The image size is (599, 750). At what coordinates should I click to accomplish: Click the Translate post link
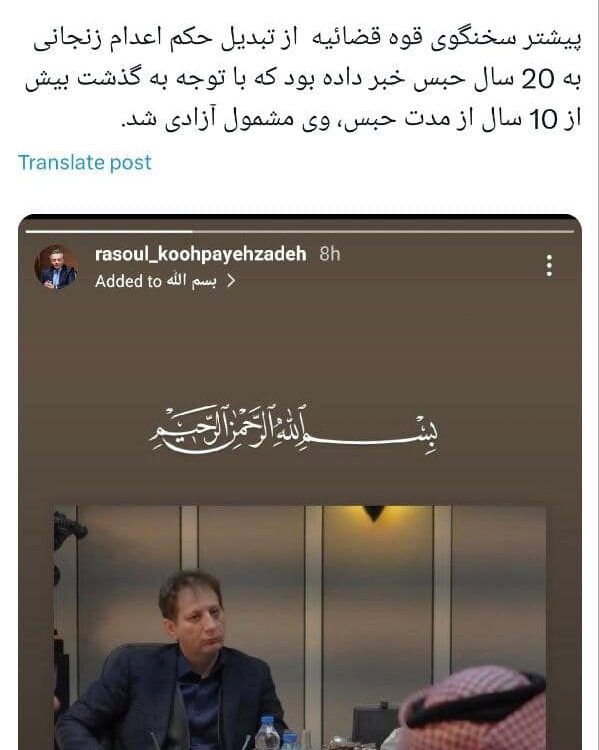tap(85, 163)
